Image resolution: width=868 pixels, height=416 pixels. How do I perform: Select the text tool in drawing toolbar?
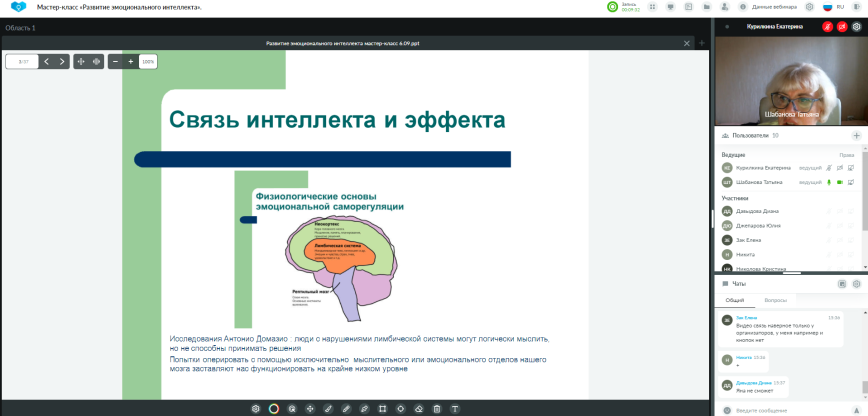pos(455,408)
